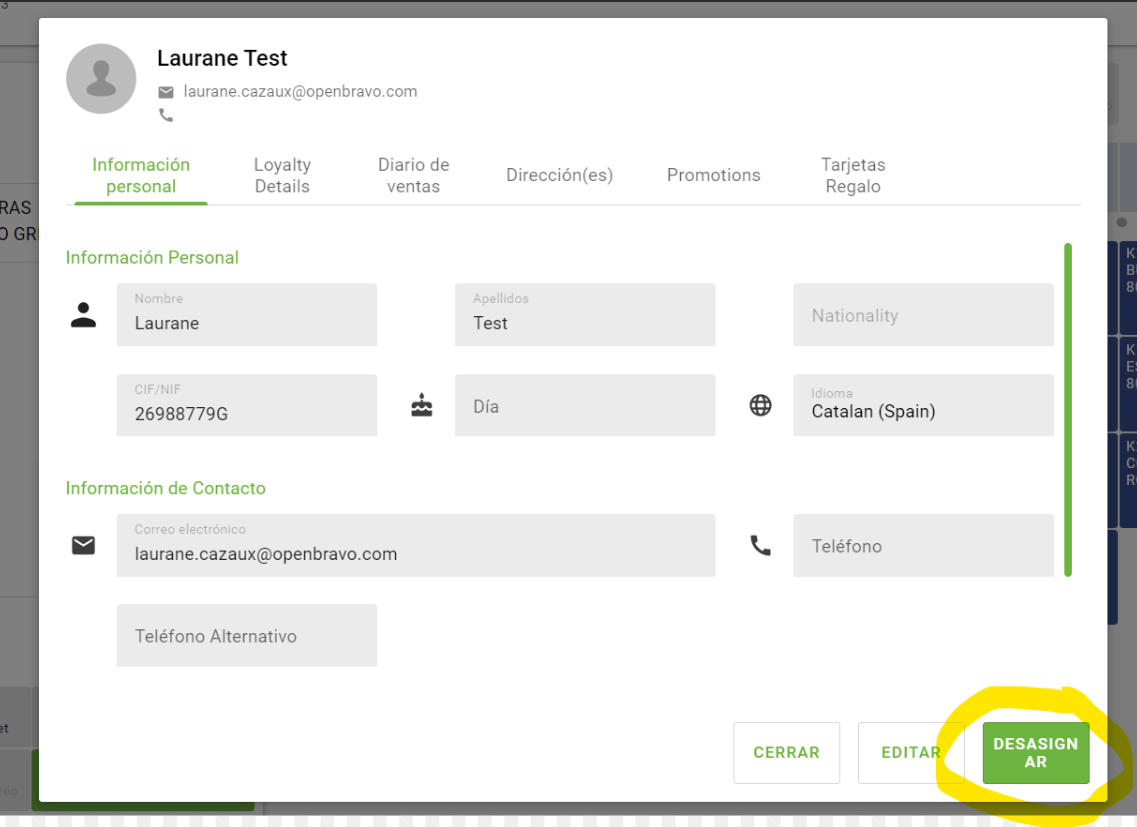Click the CERRAR button
The width and height of the screenshot is (1137, 827).
click(x=786, y=753)
